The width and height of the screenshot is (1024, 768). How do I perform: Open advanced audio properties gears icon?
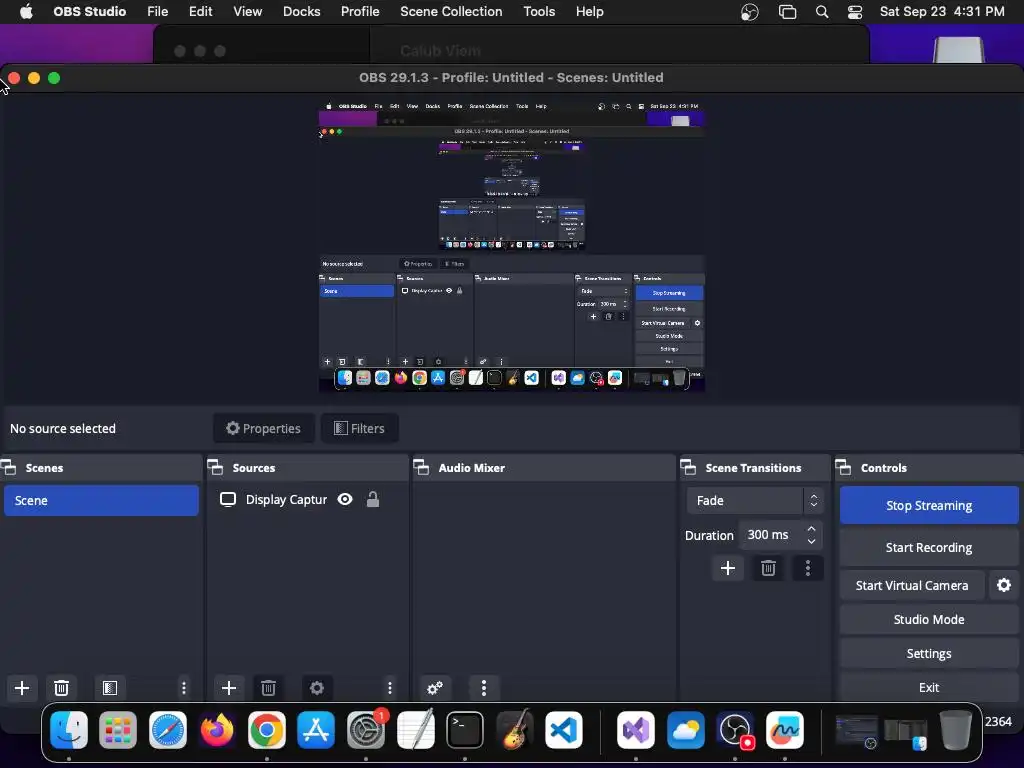point(435,688)
